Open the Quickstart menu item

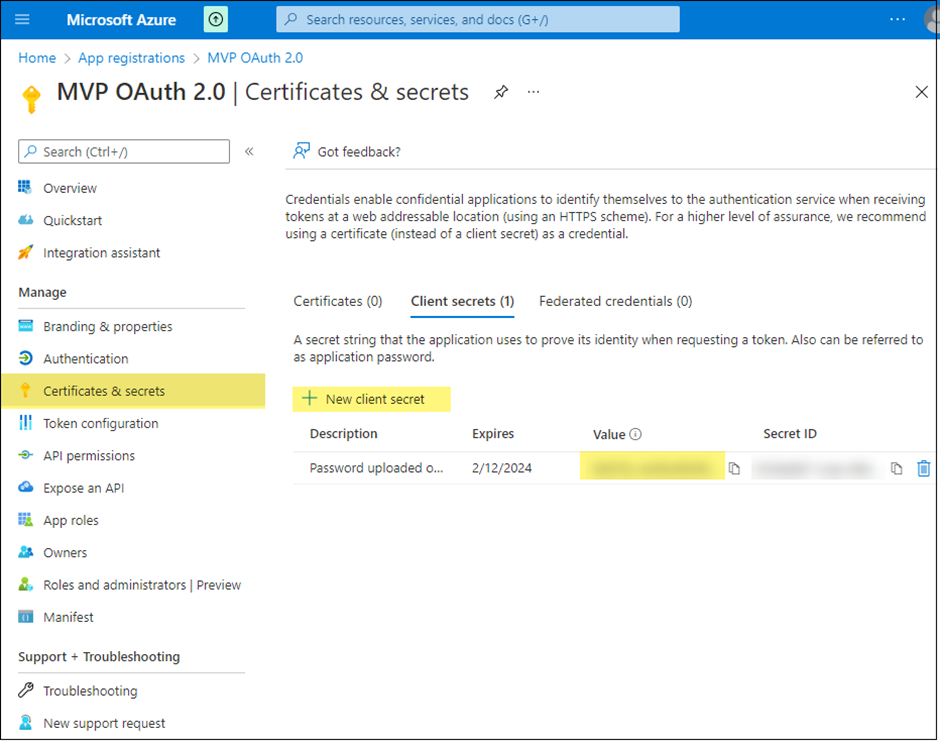pos(73,221)
